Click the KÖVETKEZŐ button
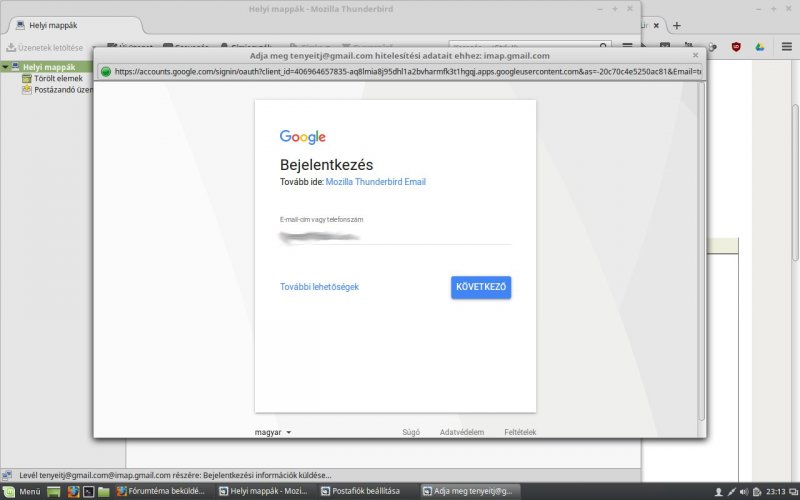This screenshot has width=800, height=500. coord(481,287)
